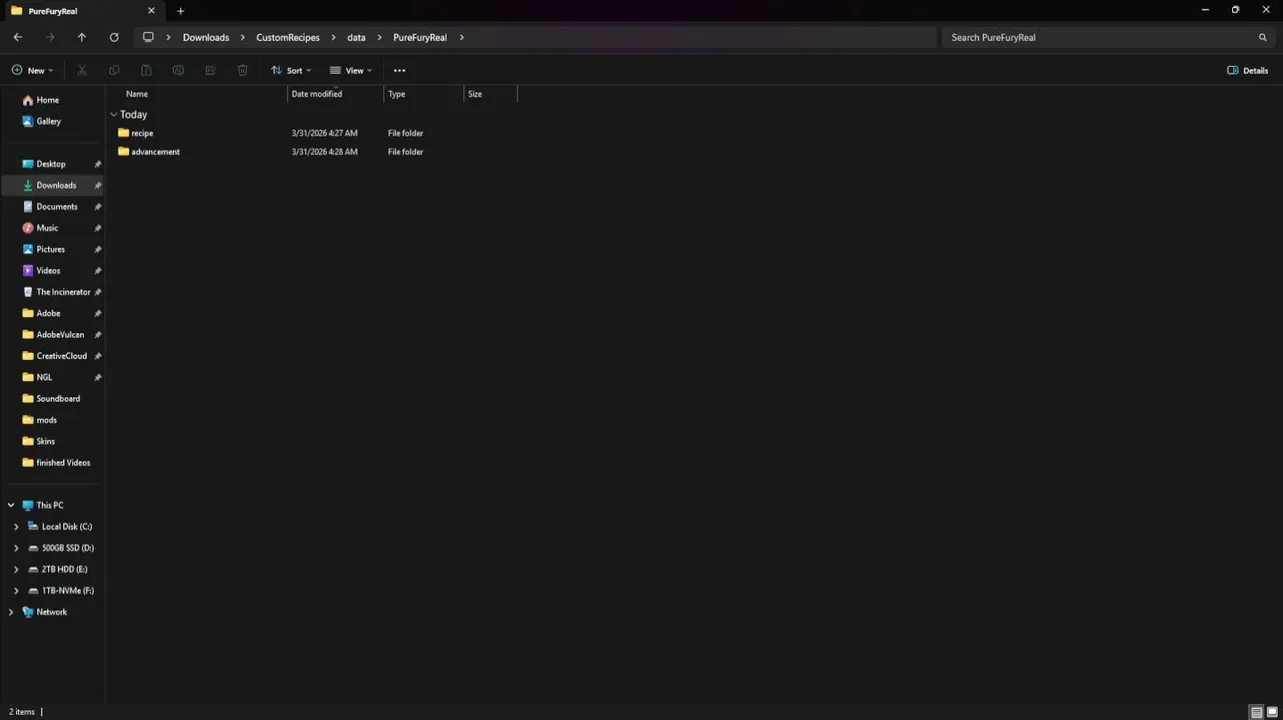This screenshot has height=720, width=1283.
Task: Sort by the Size column header
Action: 475,94
